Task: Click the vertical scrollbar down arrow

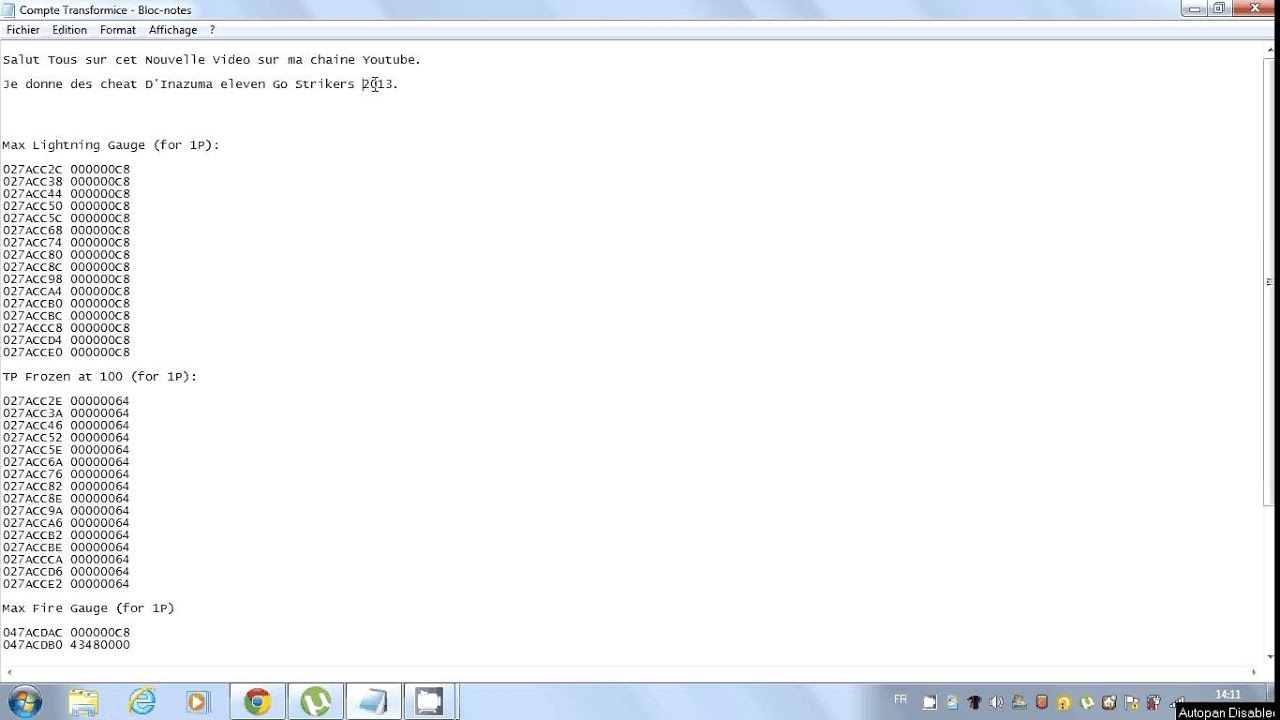Action: pos(1270,656)
